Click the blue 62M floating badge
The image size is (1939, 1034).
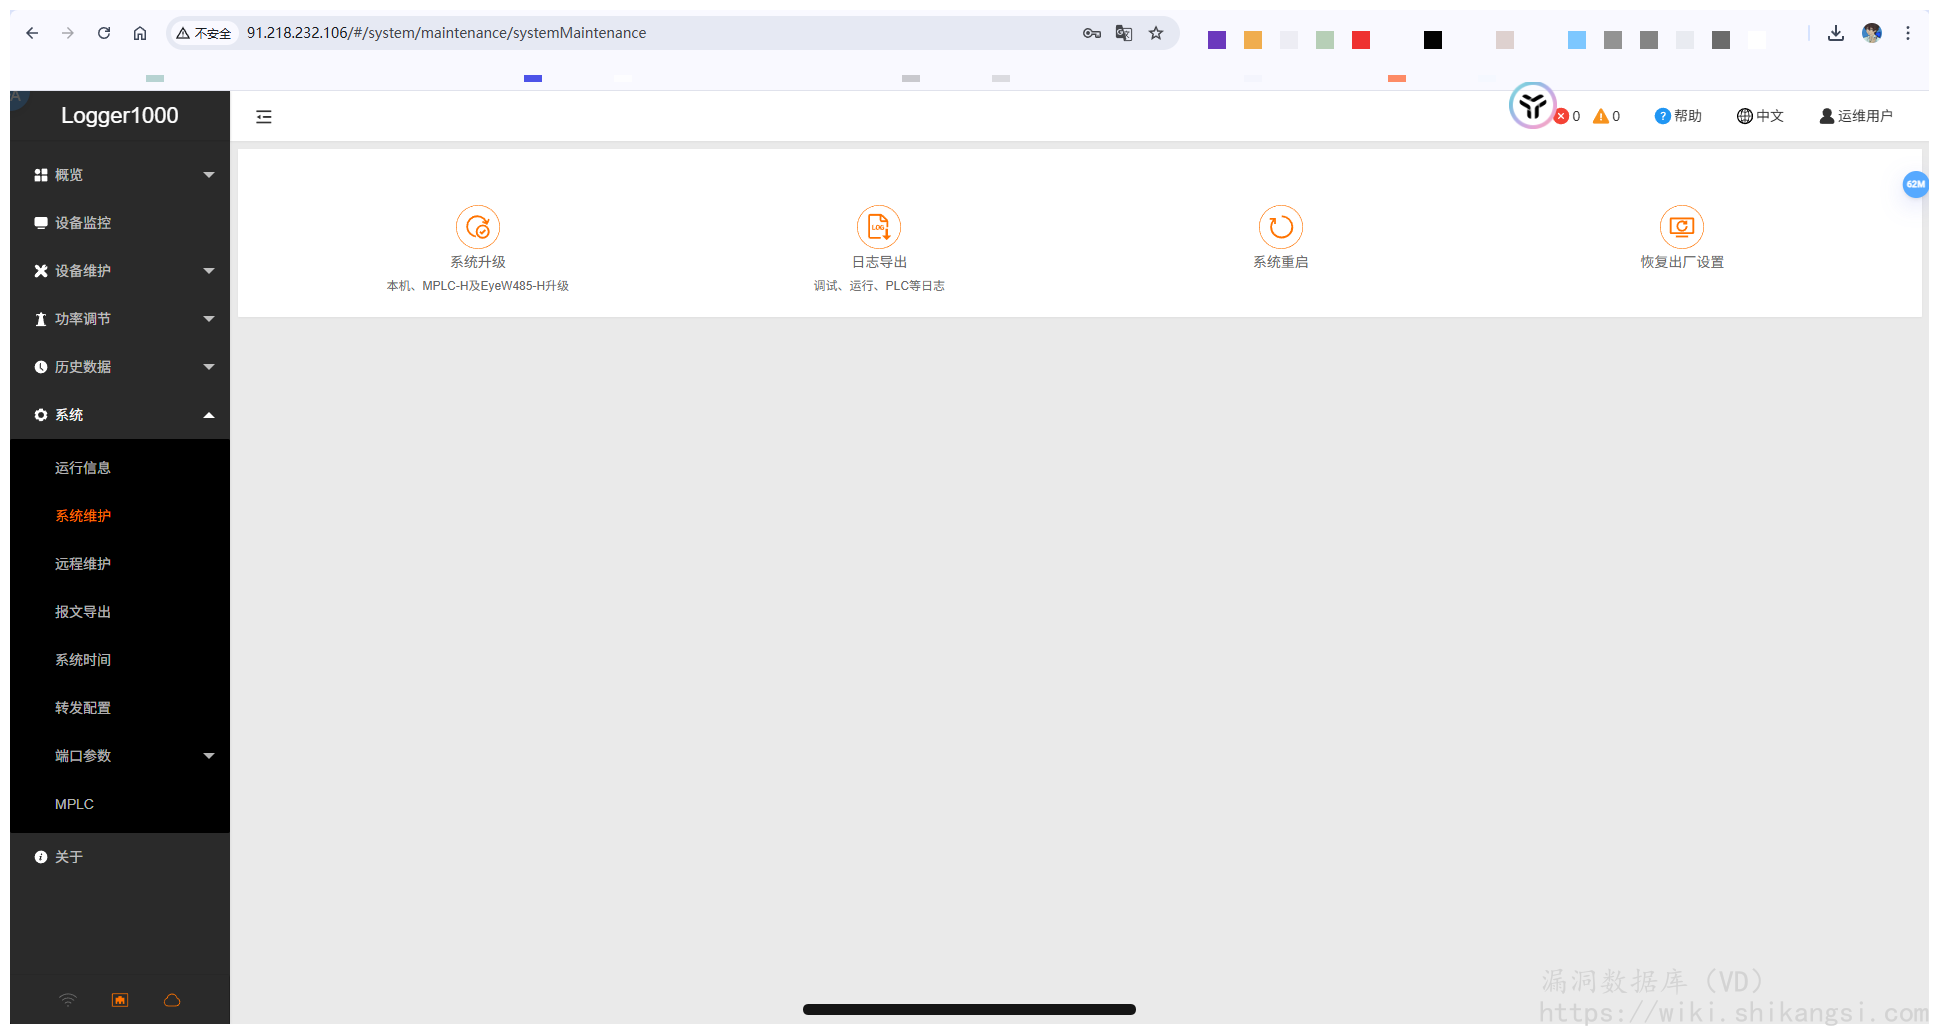point(1915,184)
